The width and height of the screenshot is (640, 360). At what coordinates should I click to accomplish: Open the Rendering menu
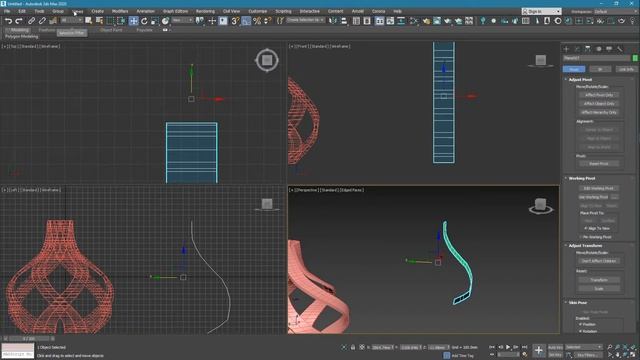pos(205,11)
